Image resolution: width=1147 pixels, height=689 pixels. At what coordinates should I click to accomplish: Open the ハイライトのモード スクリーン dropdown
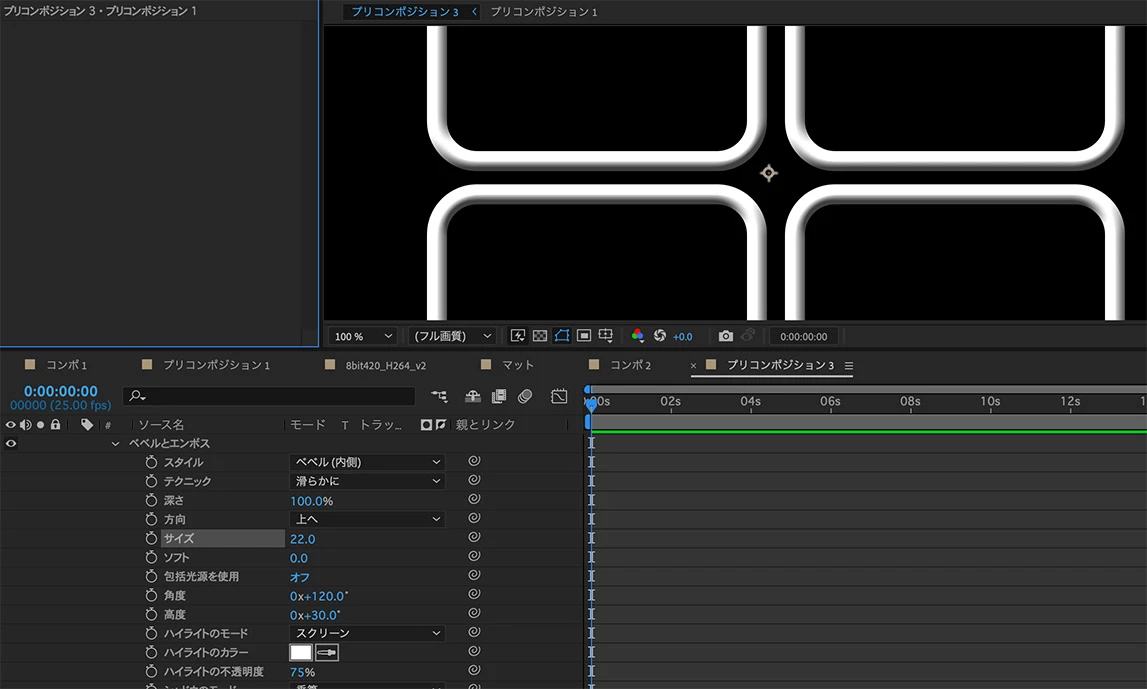(367, 633)
